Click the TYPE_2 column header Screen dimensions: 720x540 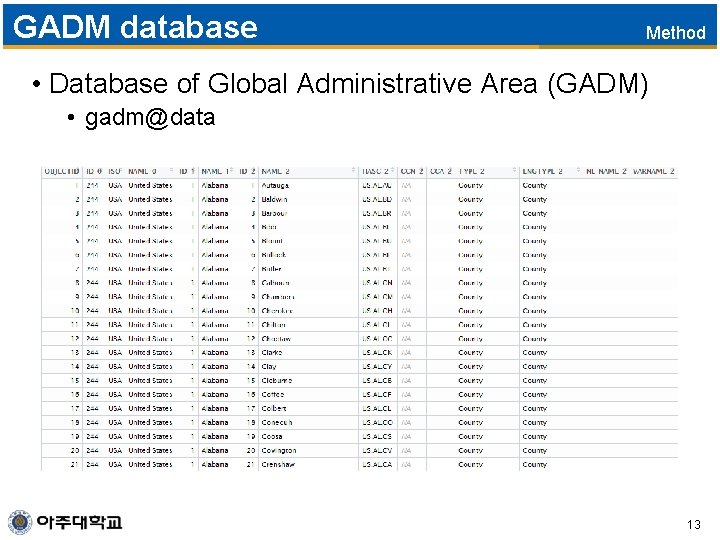pyautogui.click(x=472, y=171)
